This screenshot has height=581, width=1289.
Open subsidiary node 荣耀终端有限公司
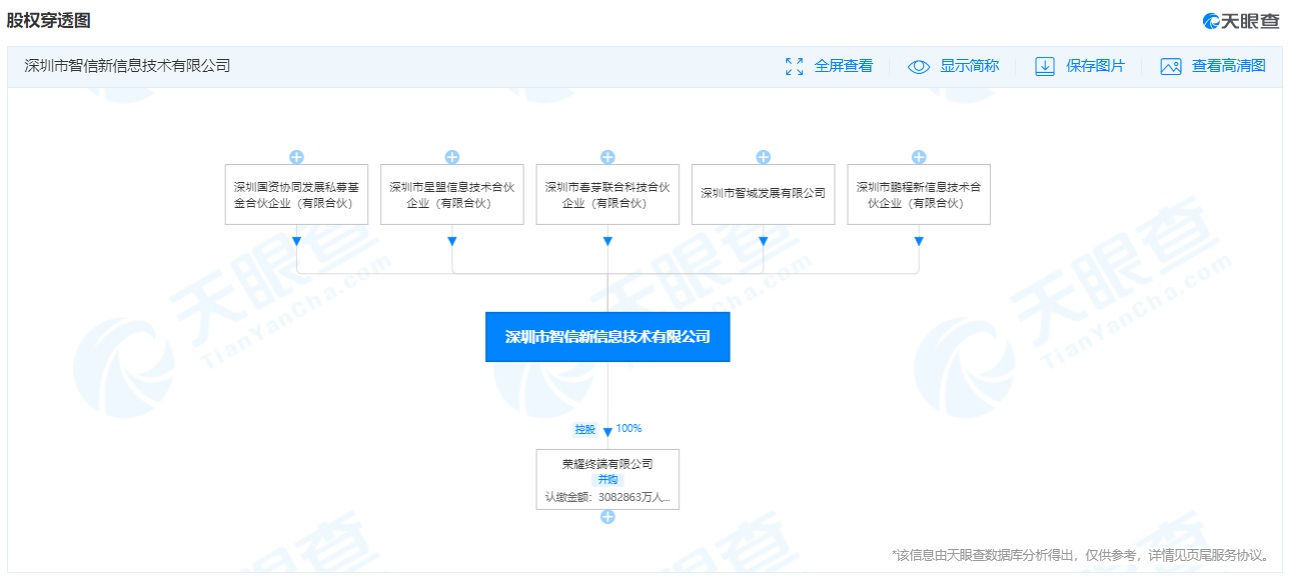(607, 479)
